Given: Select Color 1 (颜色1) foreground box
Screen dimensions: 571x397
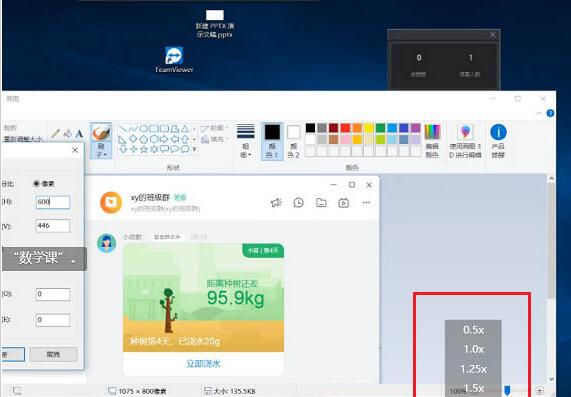Looking at the screenshot, I should pyautogui.click(x=272, y=141).
